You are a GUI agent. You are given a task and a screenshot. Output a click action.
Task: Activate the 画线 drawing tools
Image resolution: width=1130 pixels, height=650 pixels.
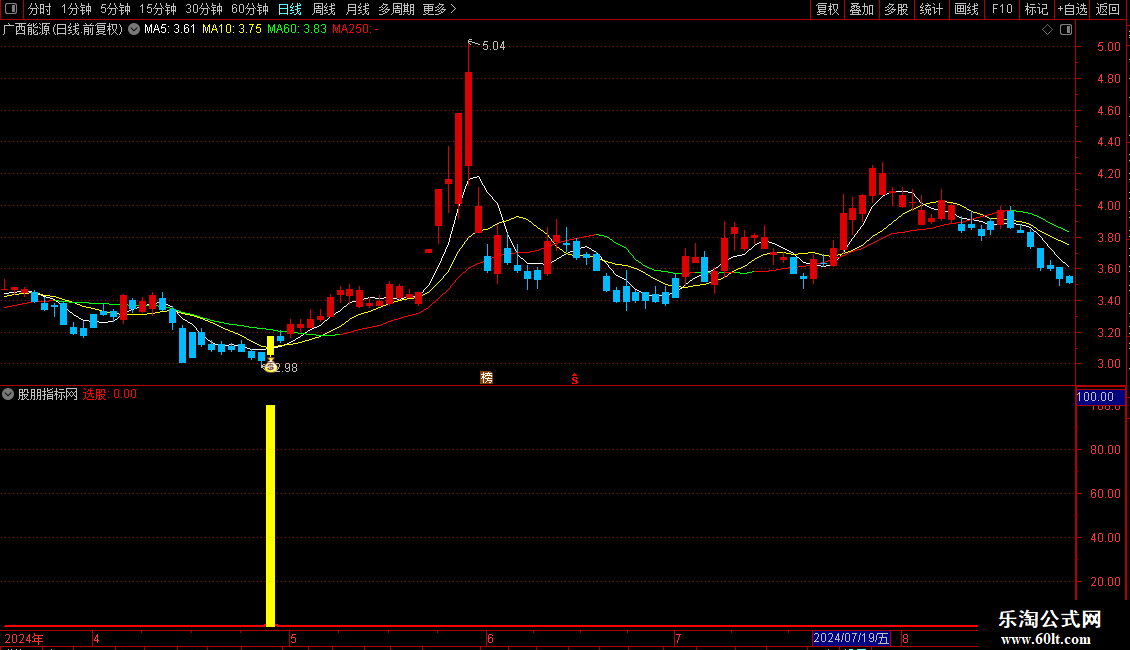point(966,9)
